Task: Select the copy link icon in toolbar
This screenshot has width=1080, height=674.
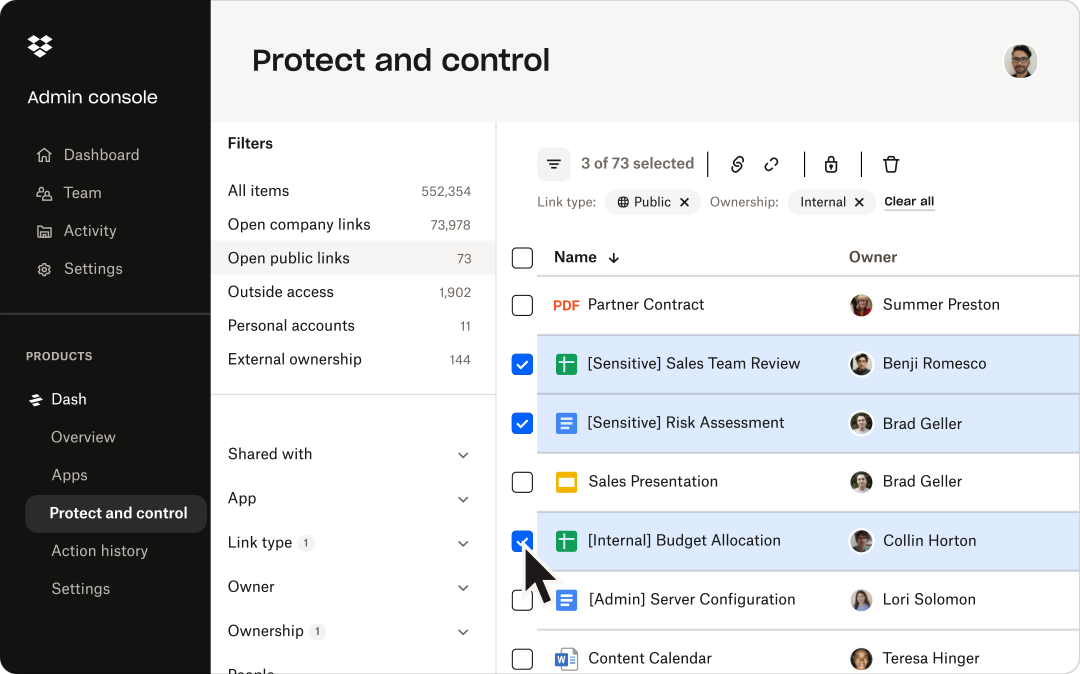Action: (x=737, y=163)
